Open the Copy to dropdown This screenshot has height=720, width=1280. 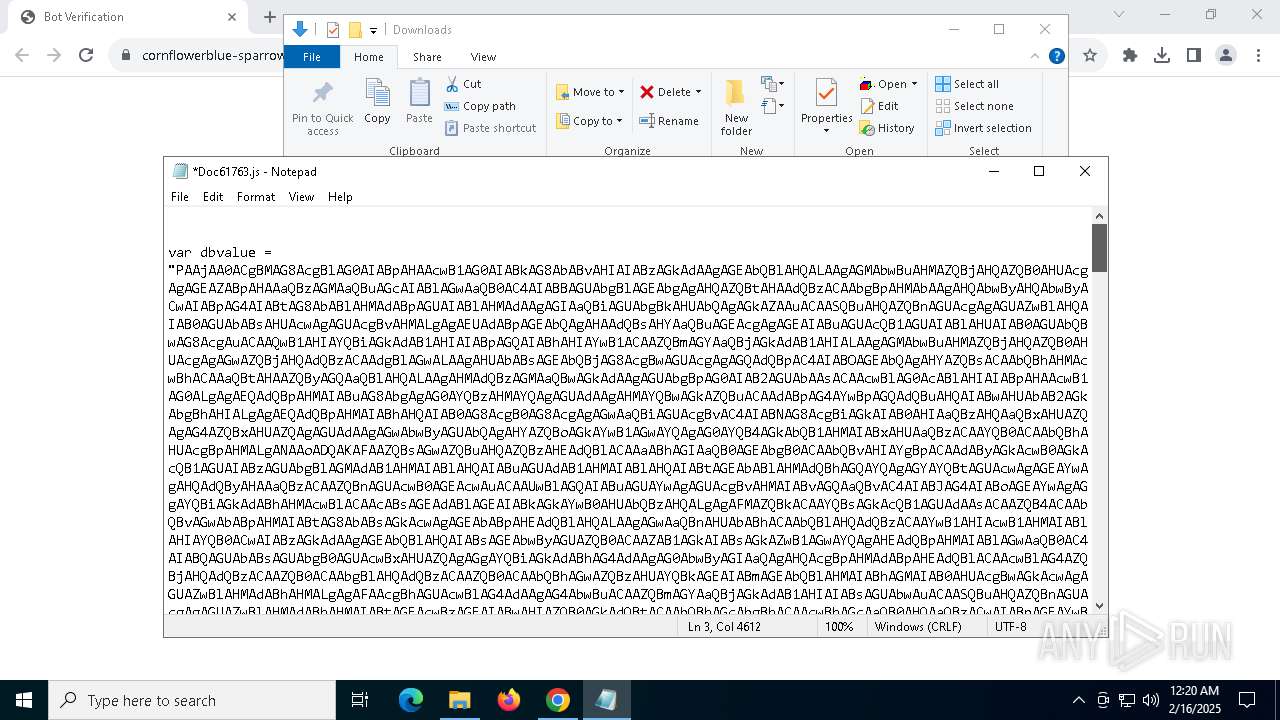point(589,121)
